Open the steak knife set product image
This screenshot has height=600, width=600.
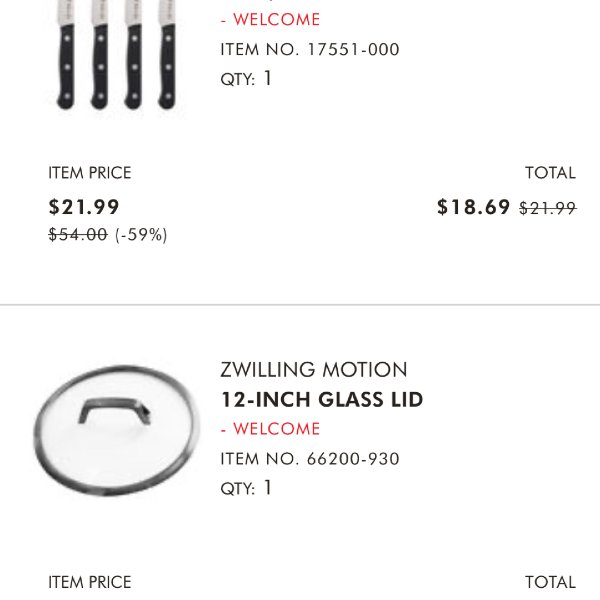pyautogui.click(x=116, y=55)
